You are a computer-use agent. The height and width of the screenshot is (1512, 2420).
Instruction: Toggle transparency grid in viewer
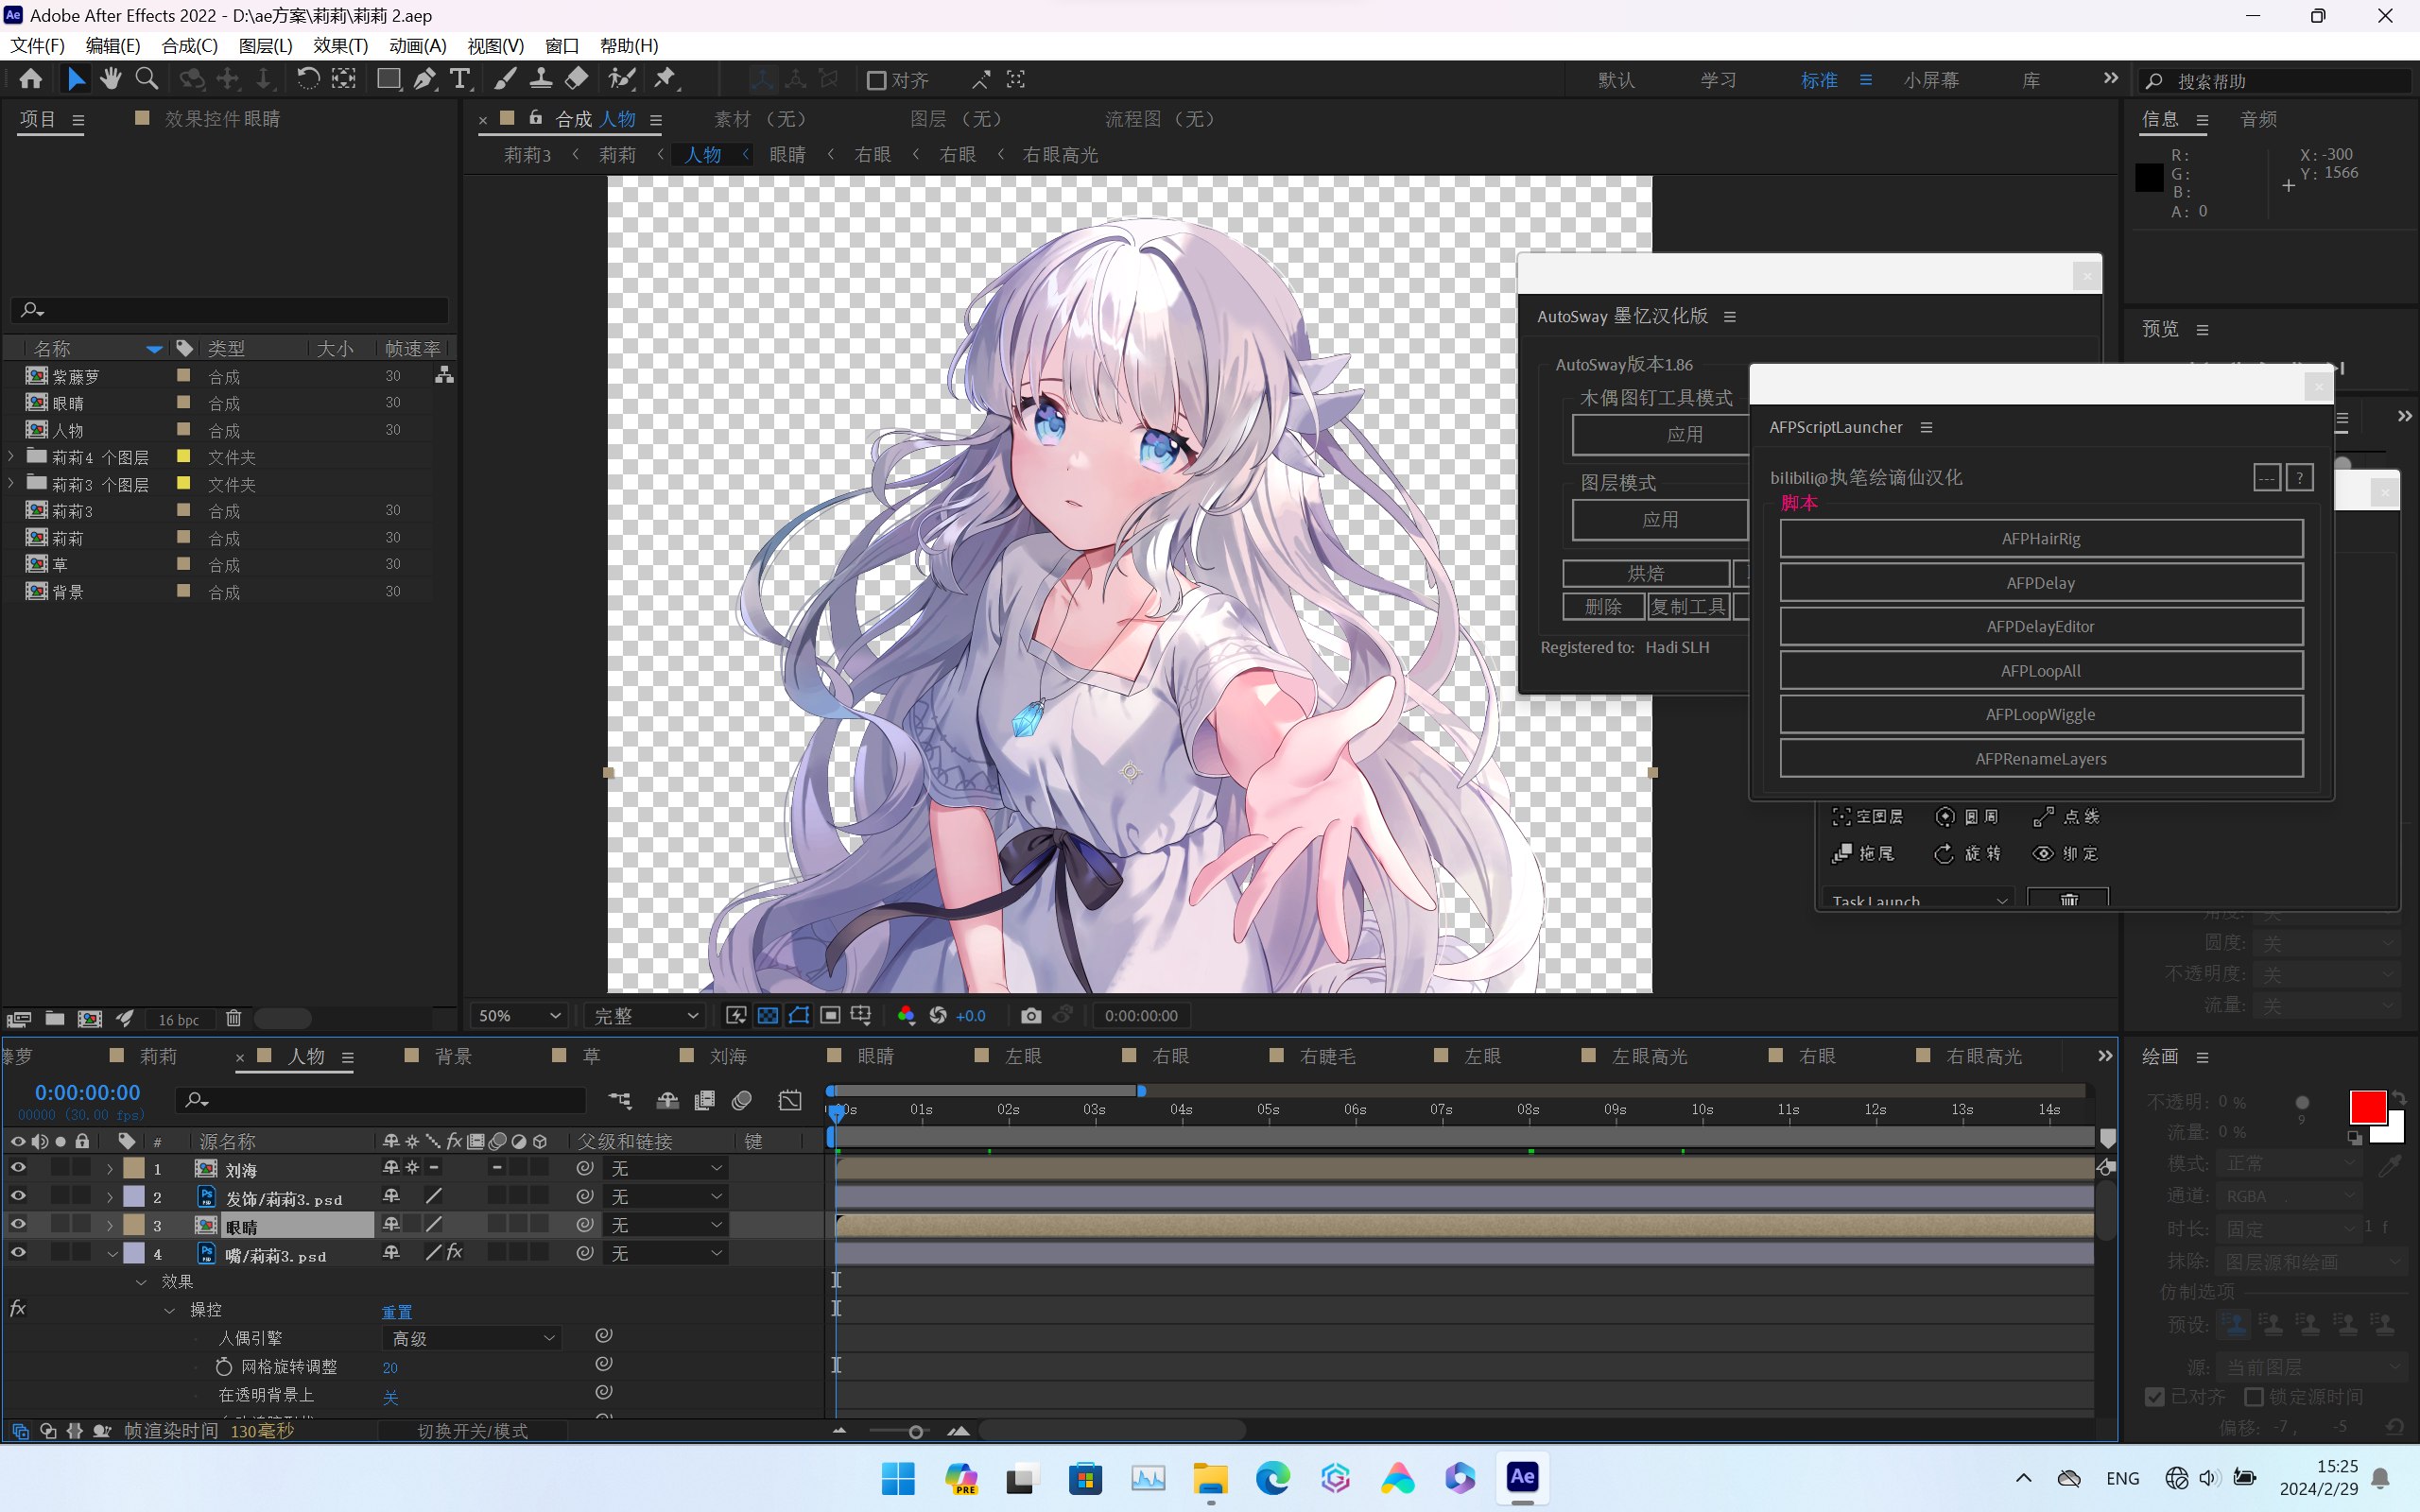pos(767,1016)
